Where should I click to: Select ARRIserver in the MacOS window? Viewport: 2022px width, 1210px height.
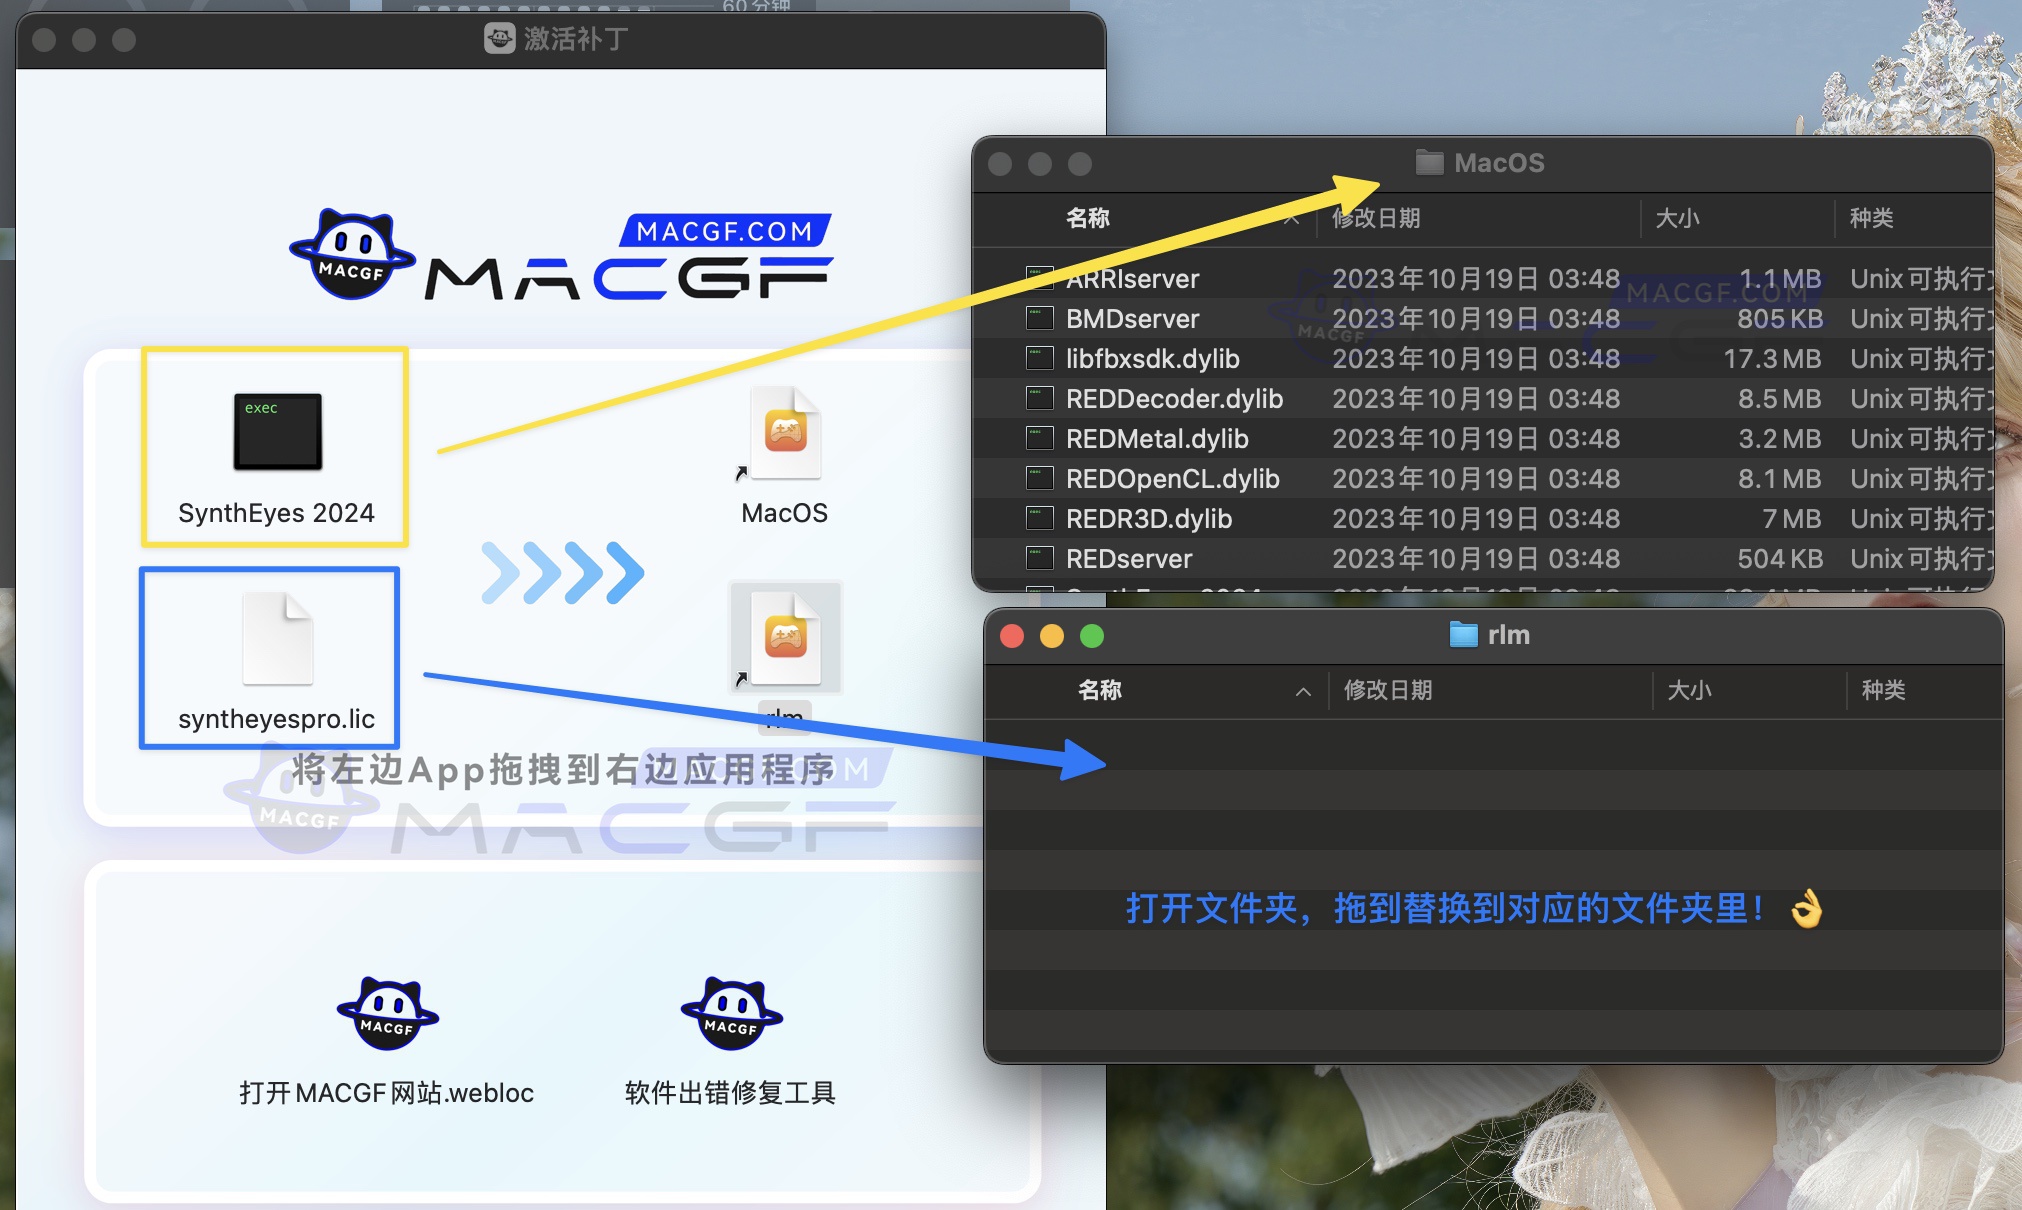click(1131, 279)
